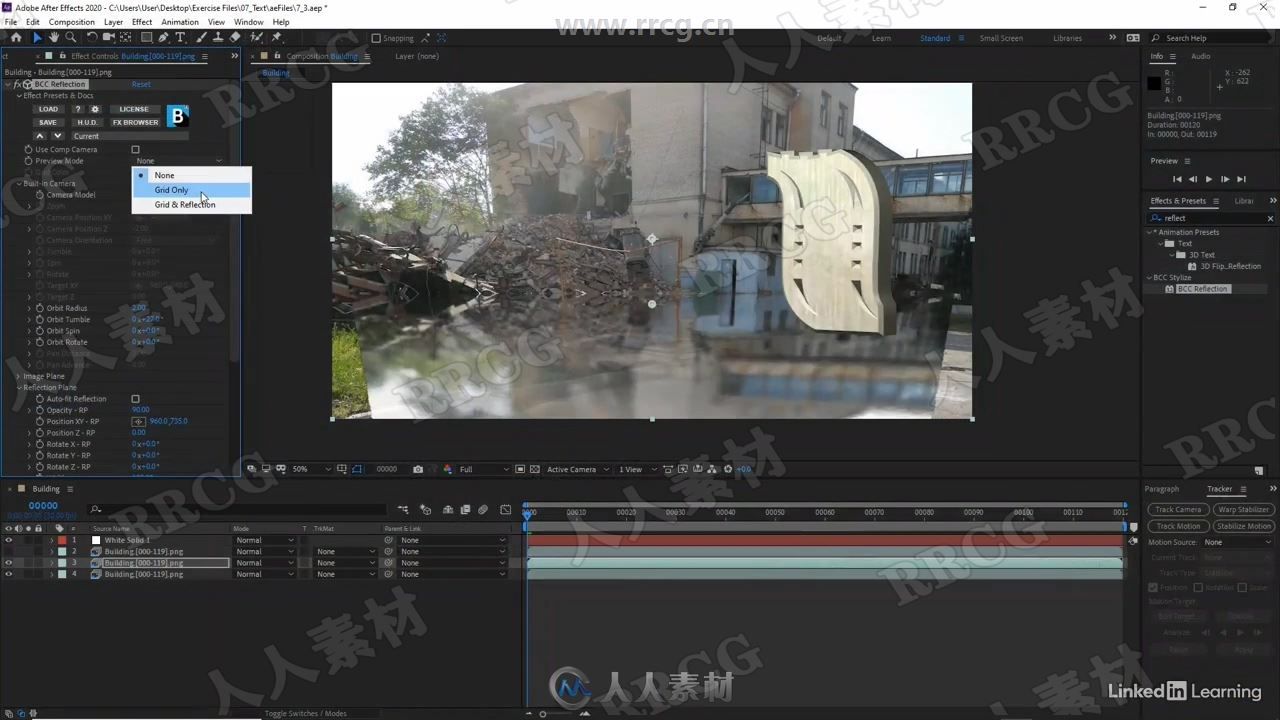
Task: Click Reset for BCC Reflection
Action: point(141,84)
